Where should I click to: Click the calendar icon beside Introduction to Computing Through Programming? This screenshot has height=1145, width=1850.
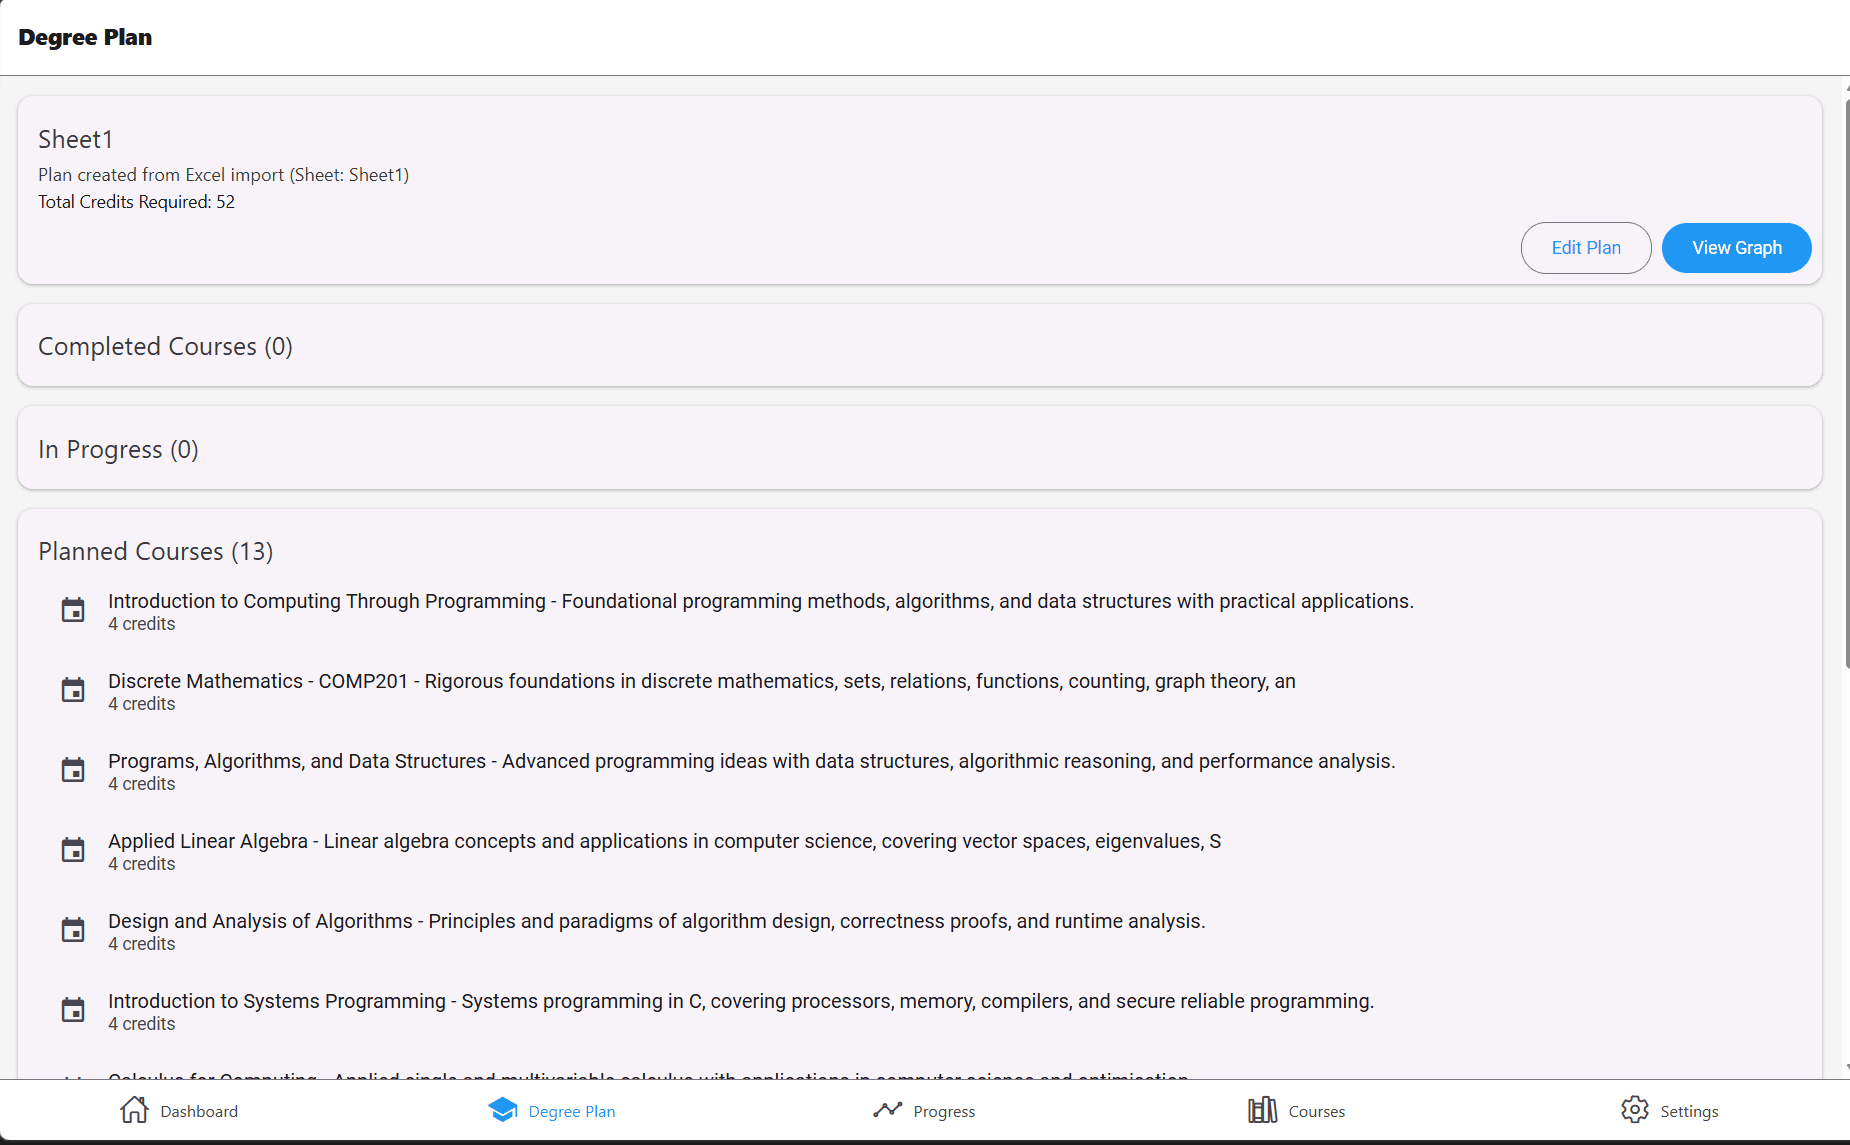73,610
